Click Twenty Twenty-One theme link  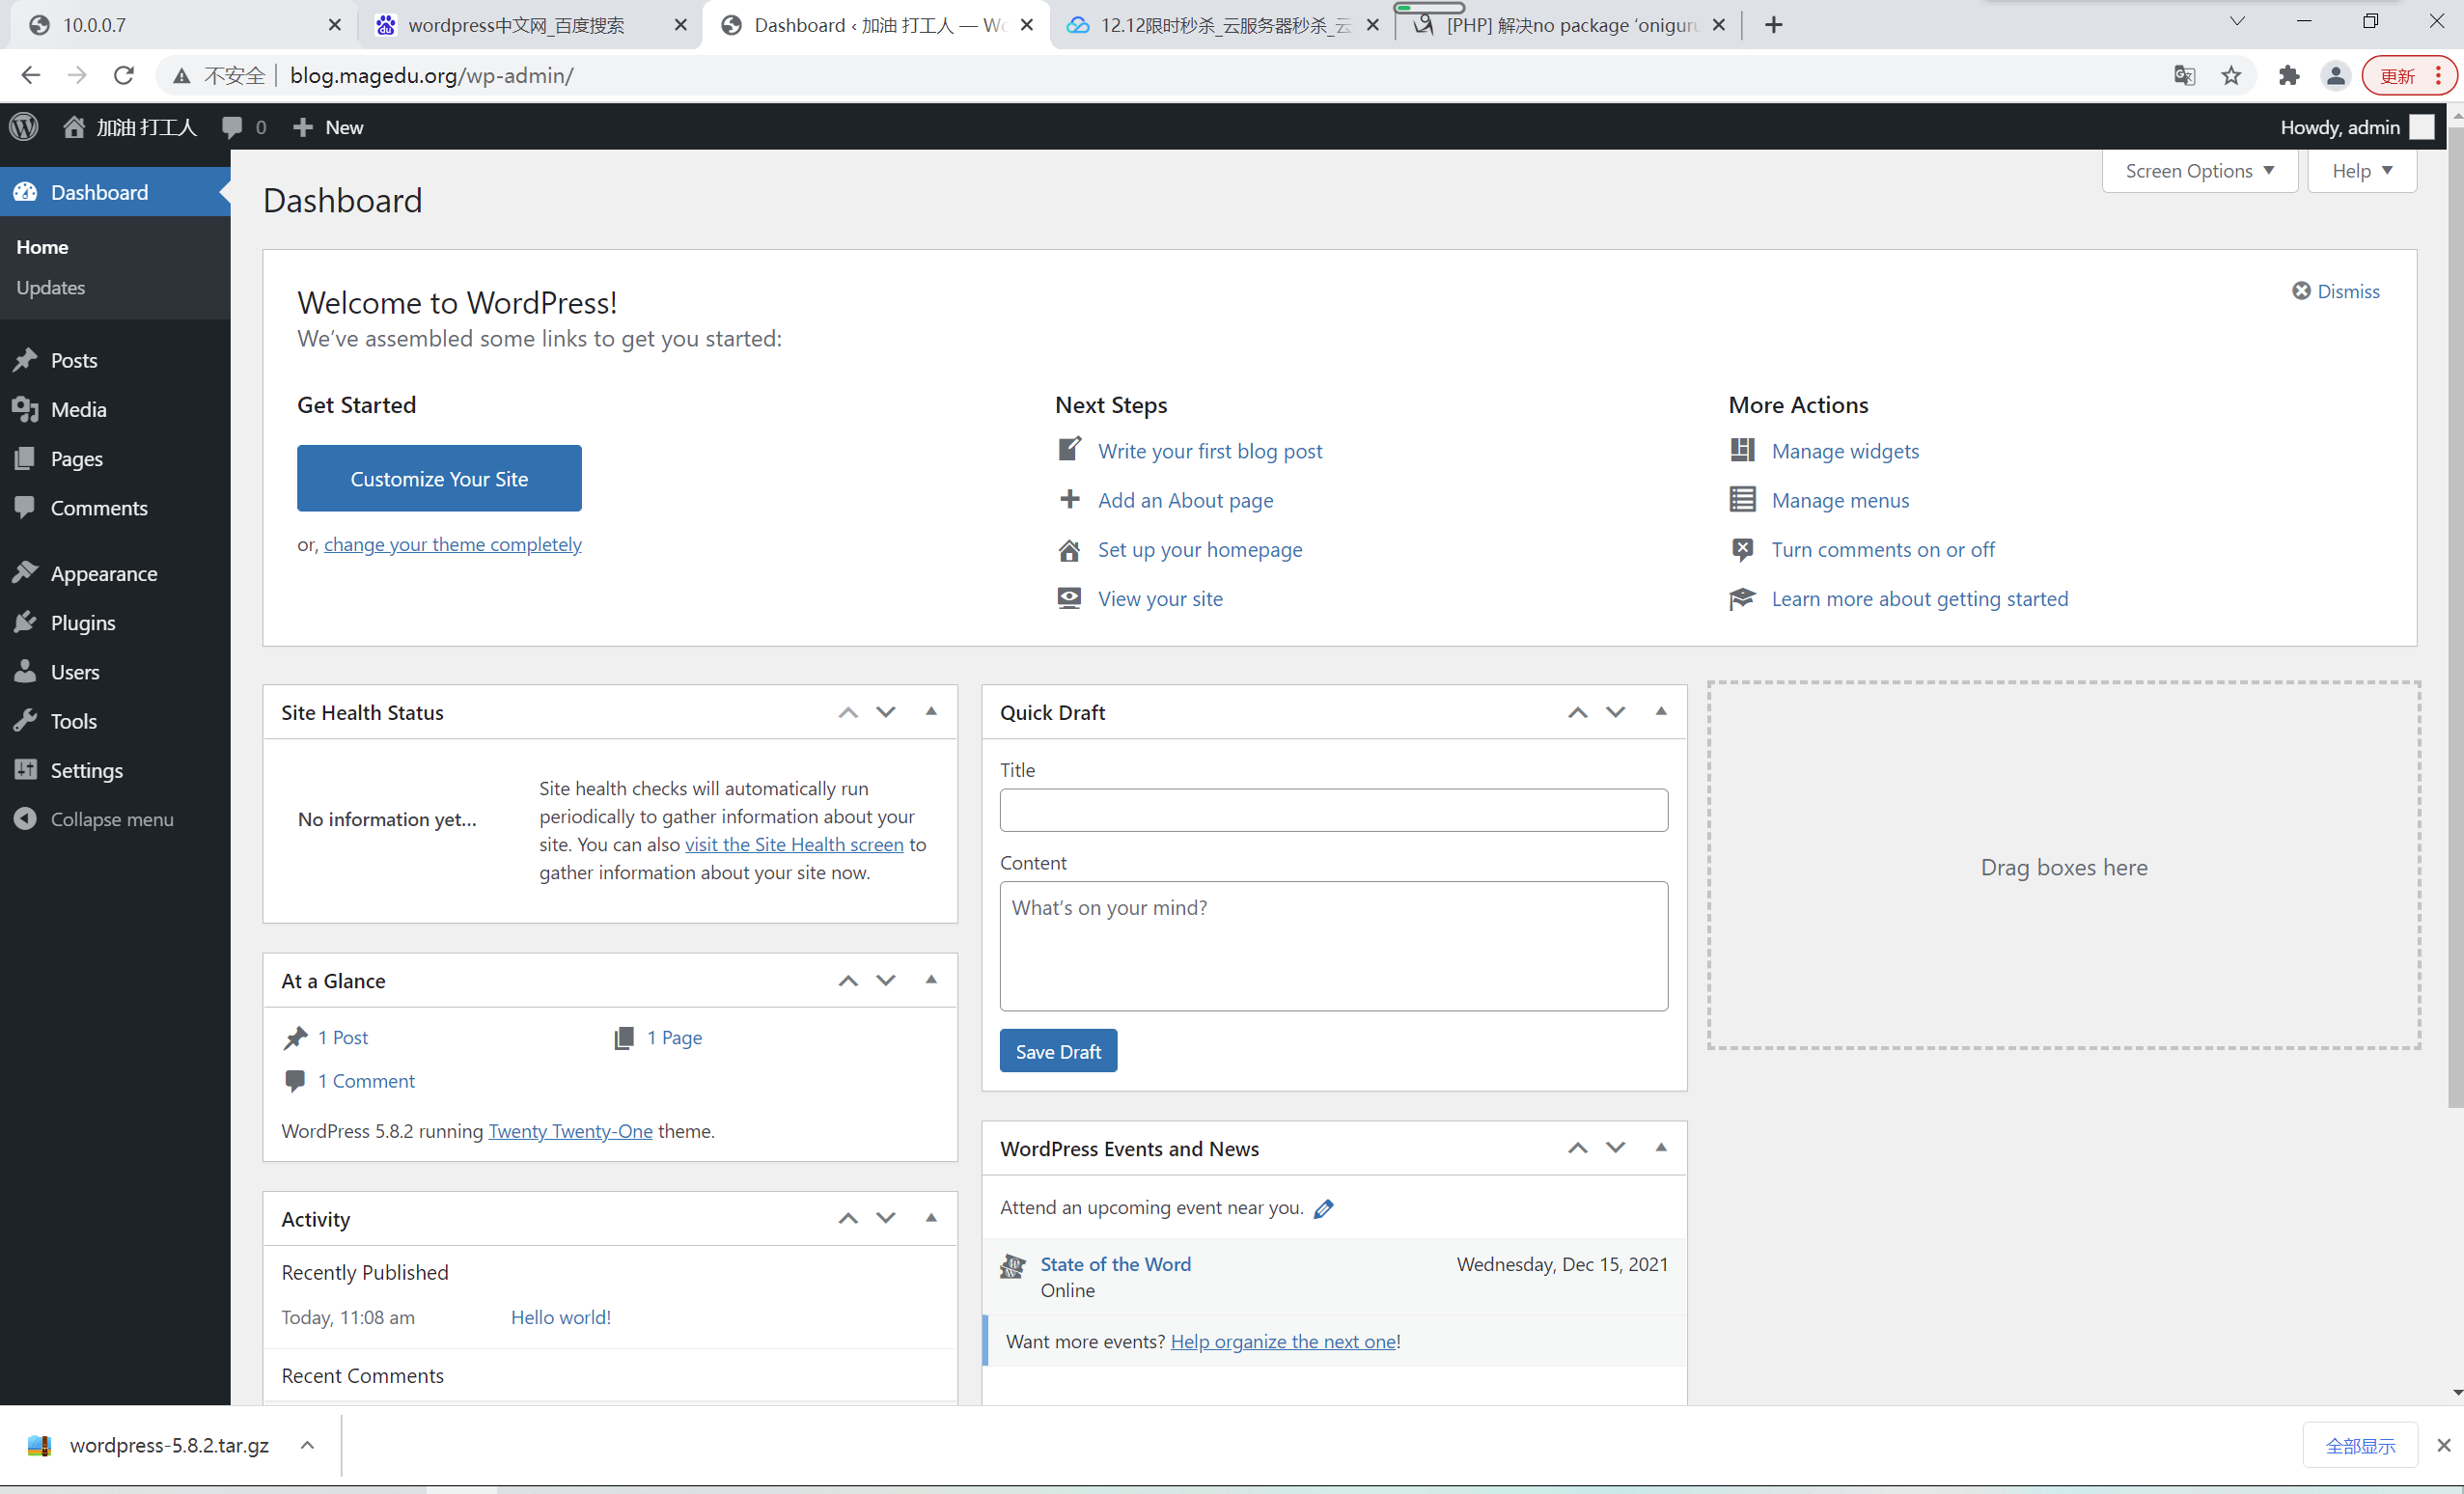click(x=570, y=1130)
